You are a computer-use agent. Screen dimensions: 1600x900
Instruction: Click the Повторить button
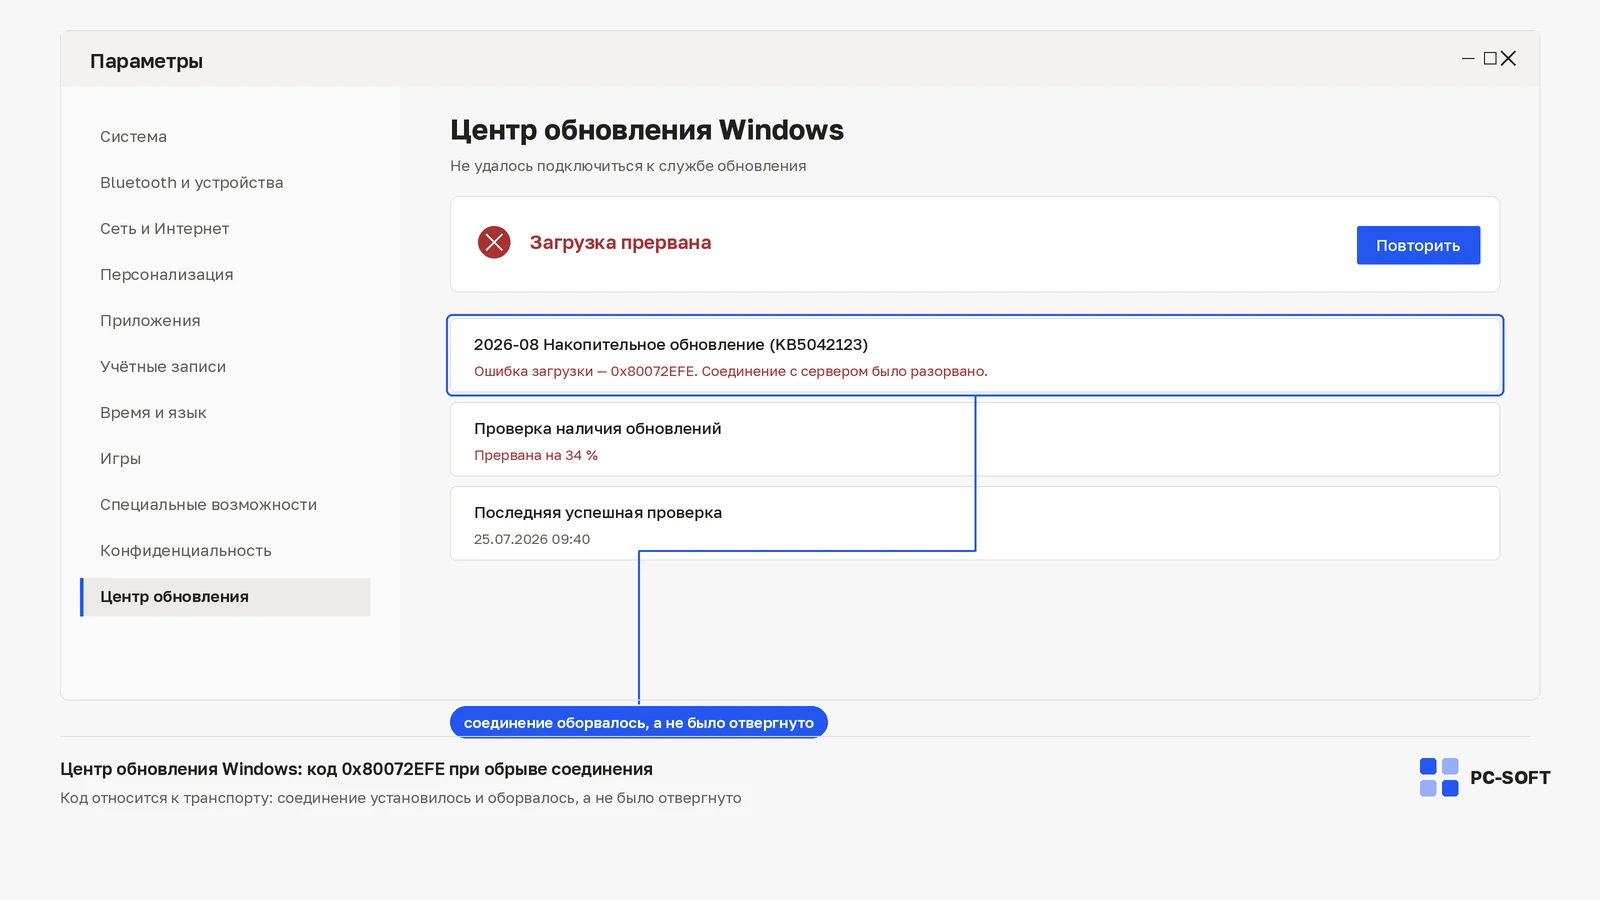1418,245
